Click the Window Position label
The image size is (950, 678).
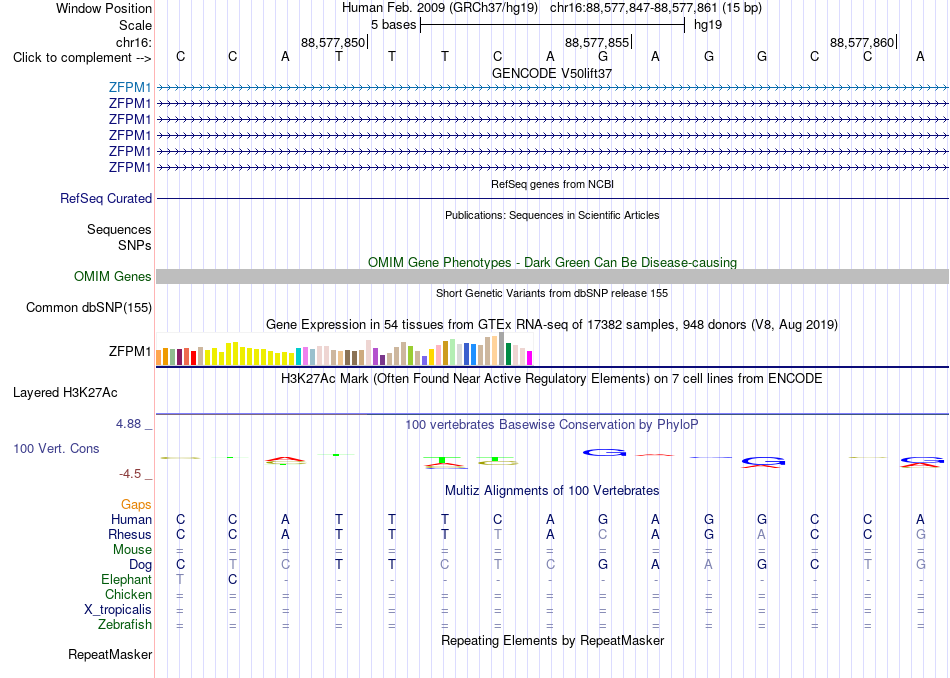coord(104,8)
